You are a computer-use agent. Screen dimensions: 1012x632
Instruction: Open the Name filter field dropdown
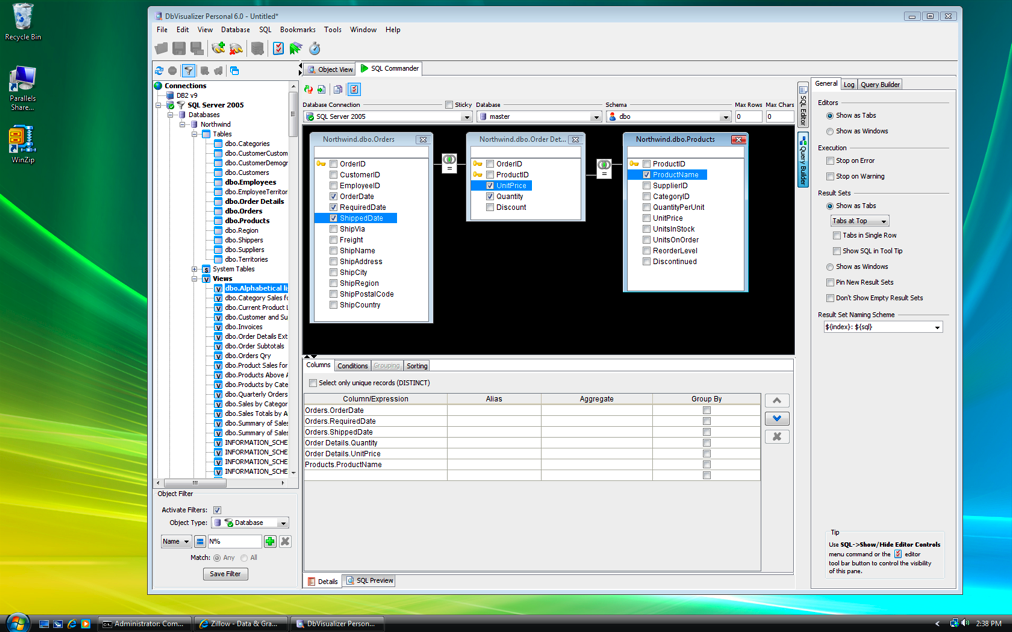tap(176, 542)
